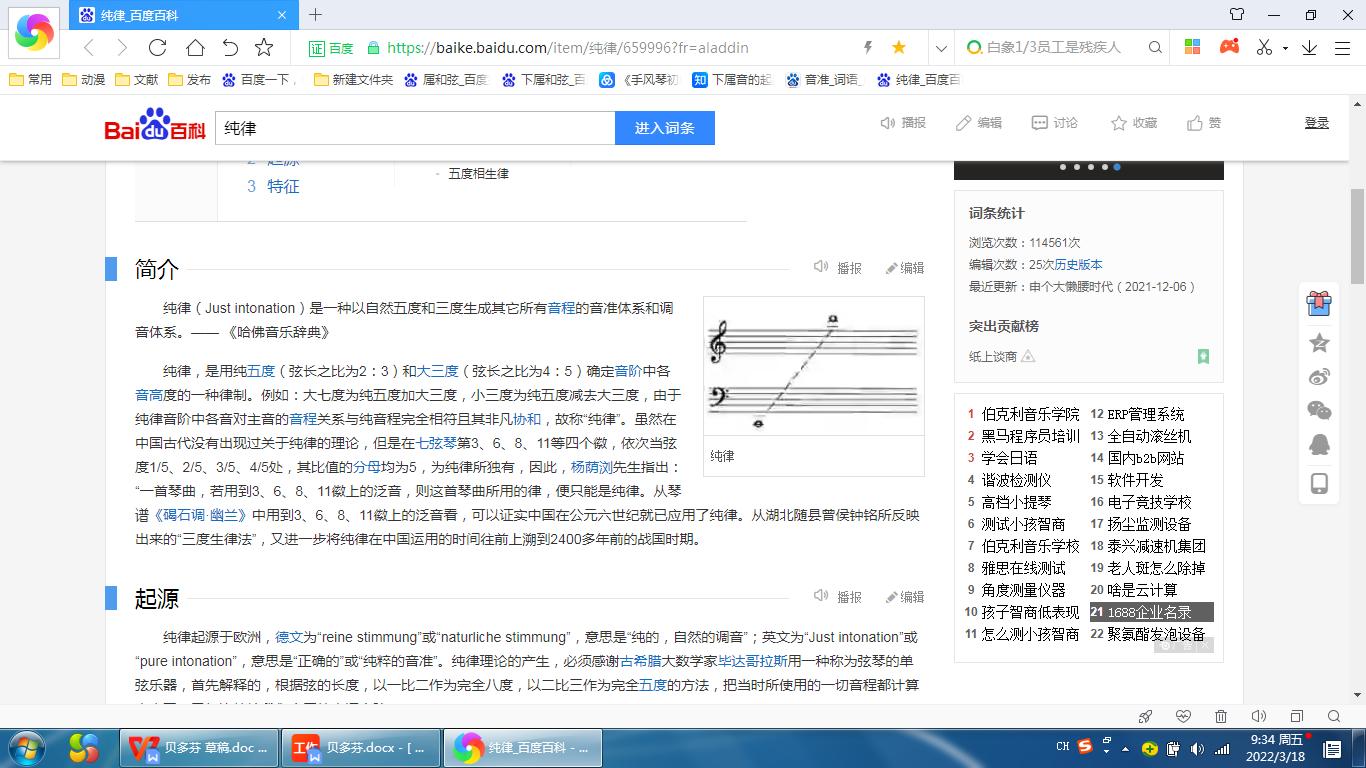
Task: Open the 《碣石调·幽兰》 hyperlink
Action: coord(199,515)
